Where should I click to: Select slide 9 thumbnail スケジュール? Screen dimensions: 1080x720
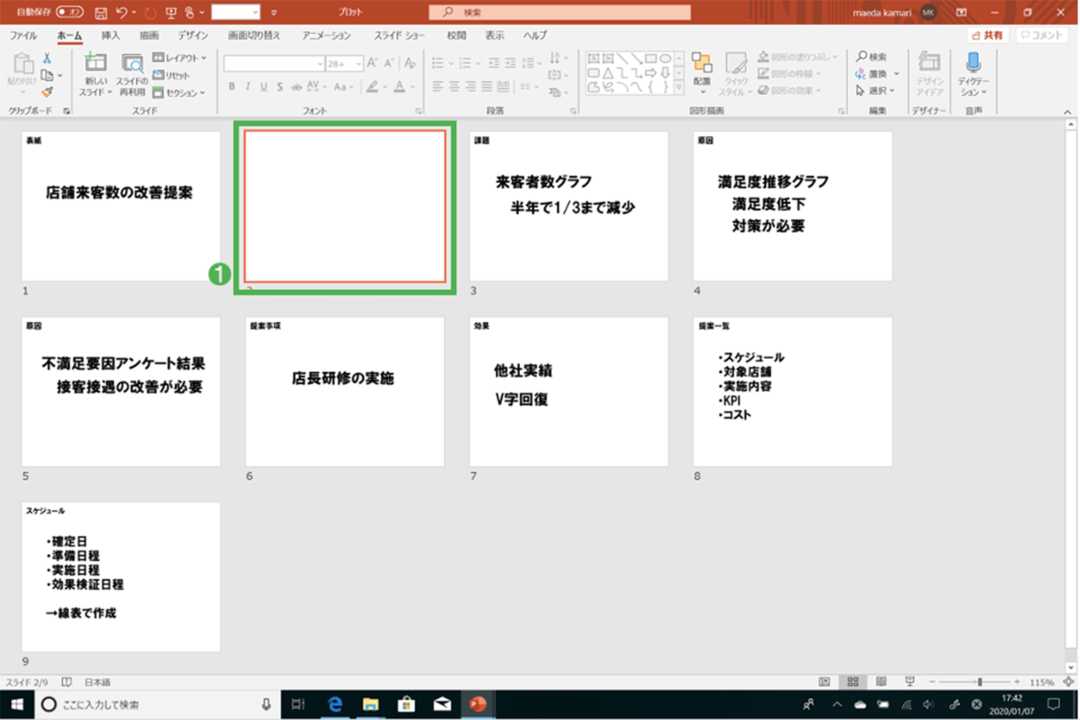point(121,577)
